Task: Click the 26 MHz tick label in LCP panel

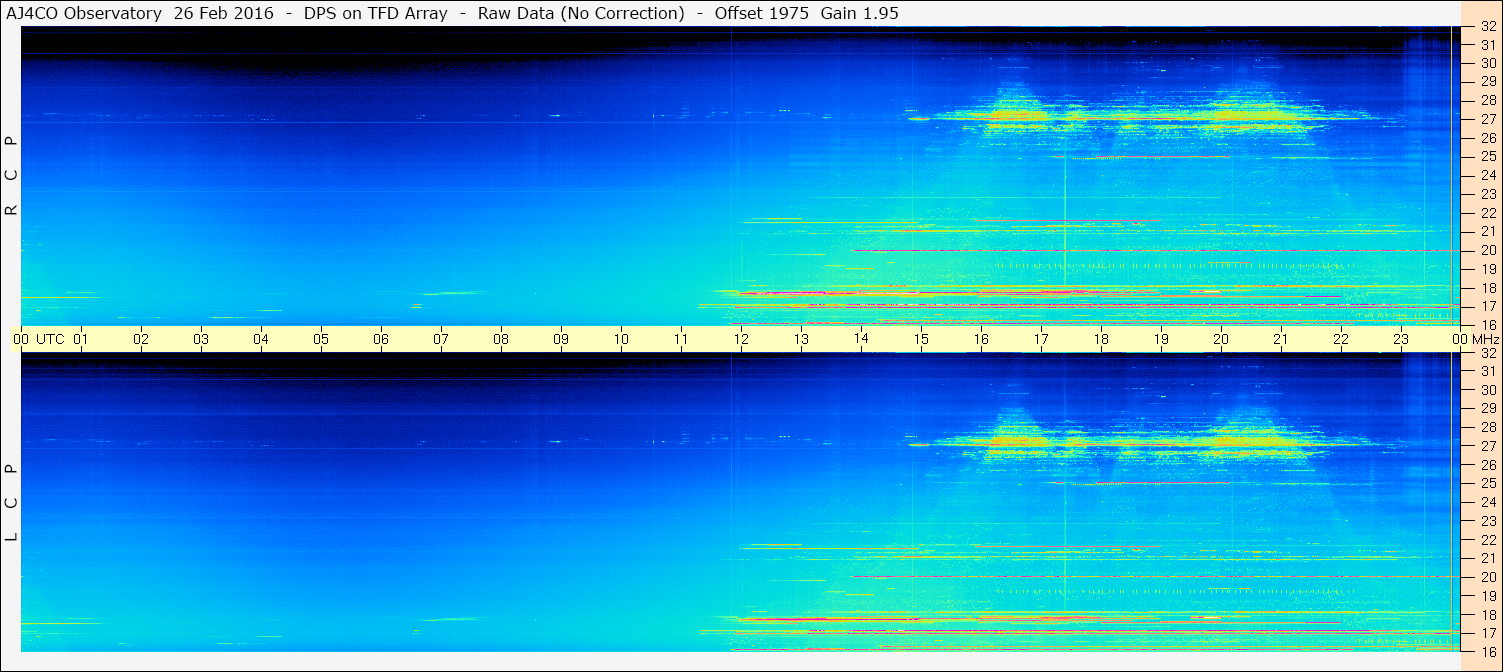Action: [1488, 465]
